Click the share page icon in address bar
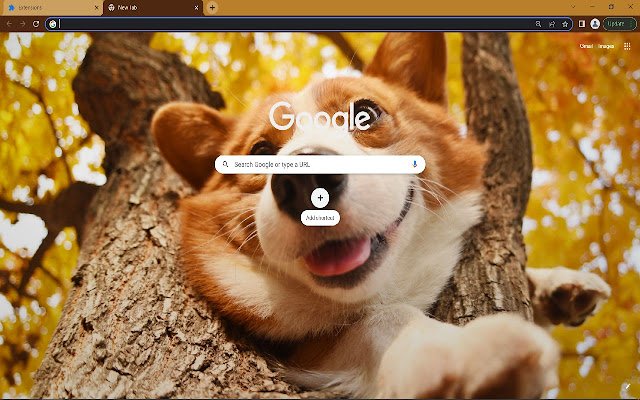Image resolution: width=640 pixels, height=400 pixels. [x=552, y=23]
